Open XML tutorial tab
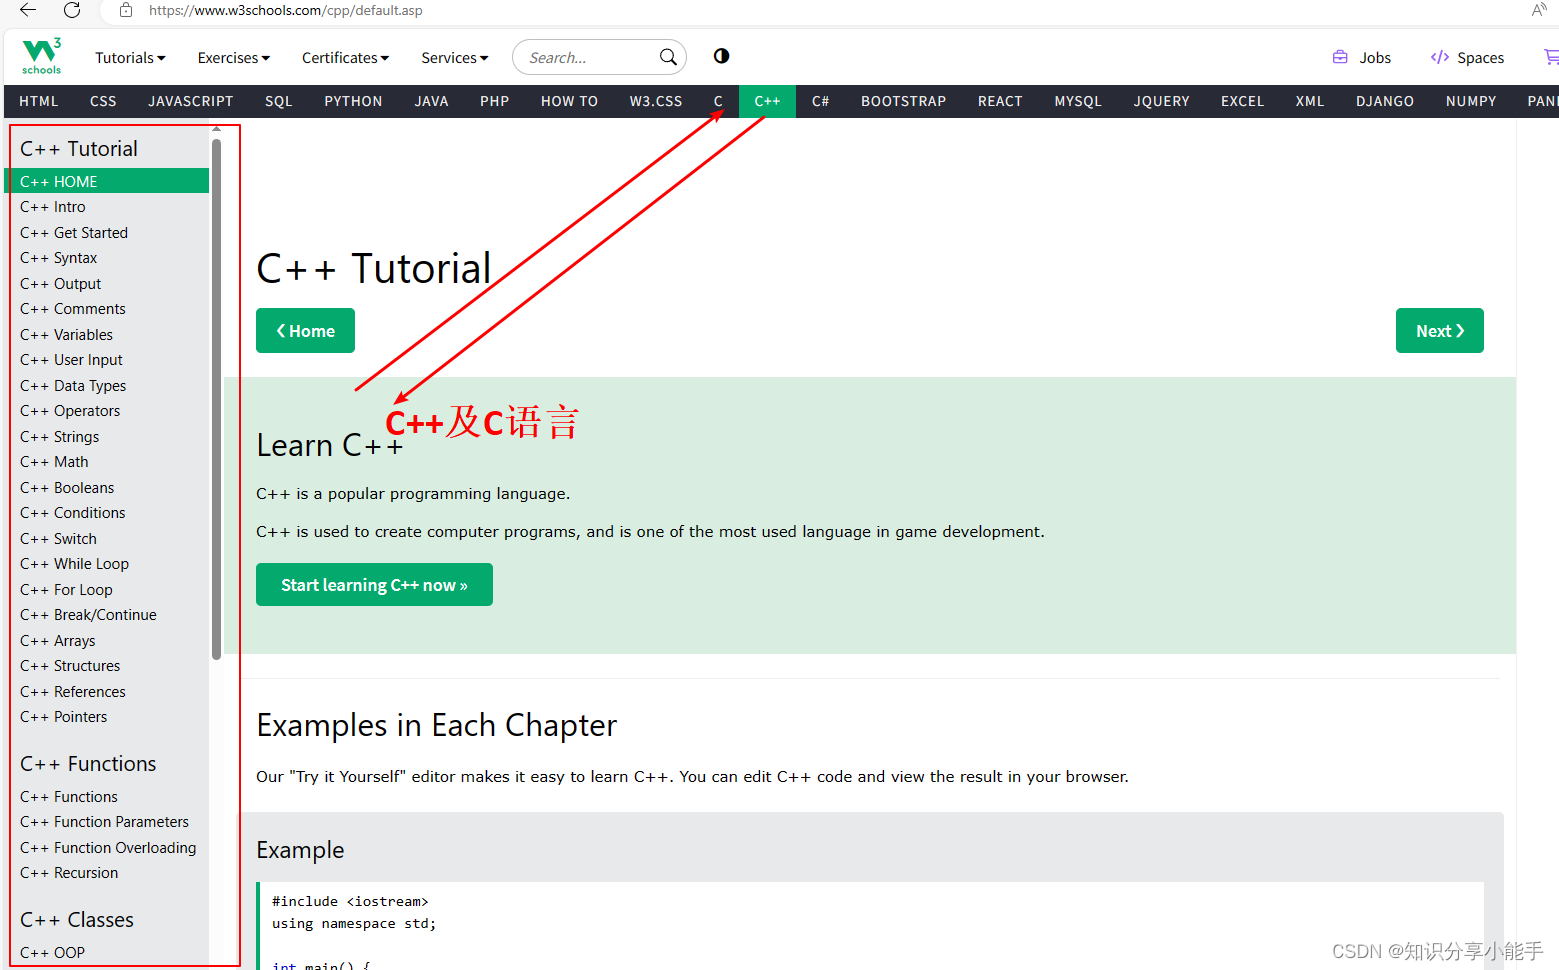Screen dimensions: 1559x970 pos(1309,101)
